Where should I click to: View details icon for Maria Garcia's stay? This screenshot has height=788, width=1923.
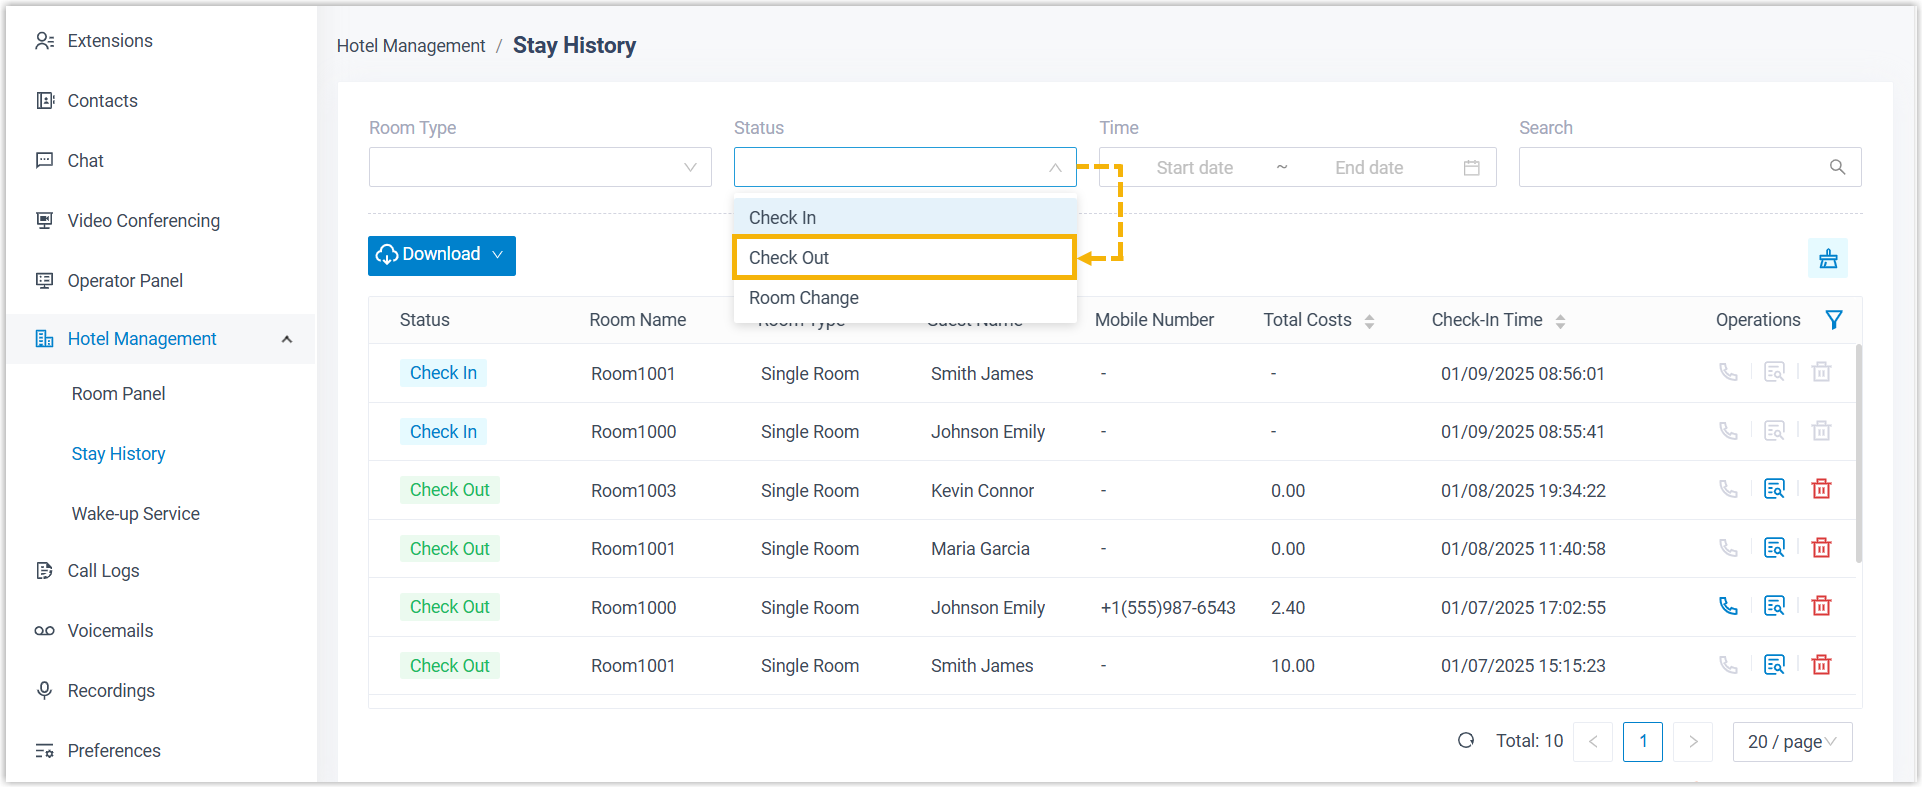[x=1773, y=548]
